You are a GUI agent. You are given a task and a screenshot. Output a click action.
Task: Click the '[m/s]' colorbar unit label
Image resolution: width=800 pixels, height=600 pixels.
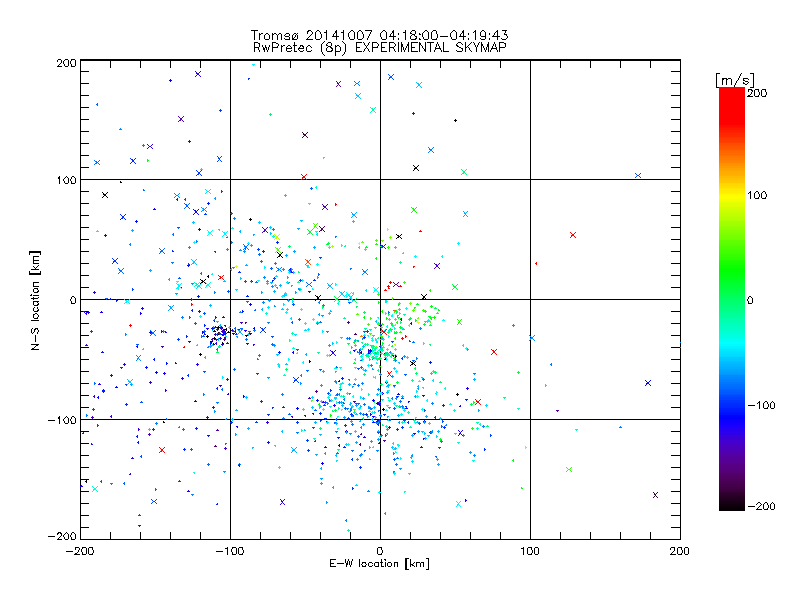[x=735, y=80]
